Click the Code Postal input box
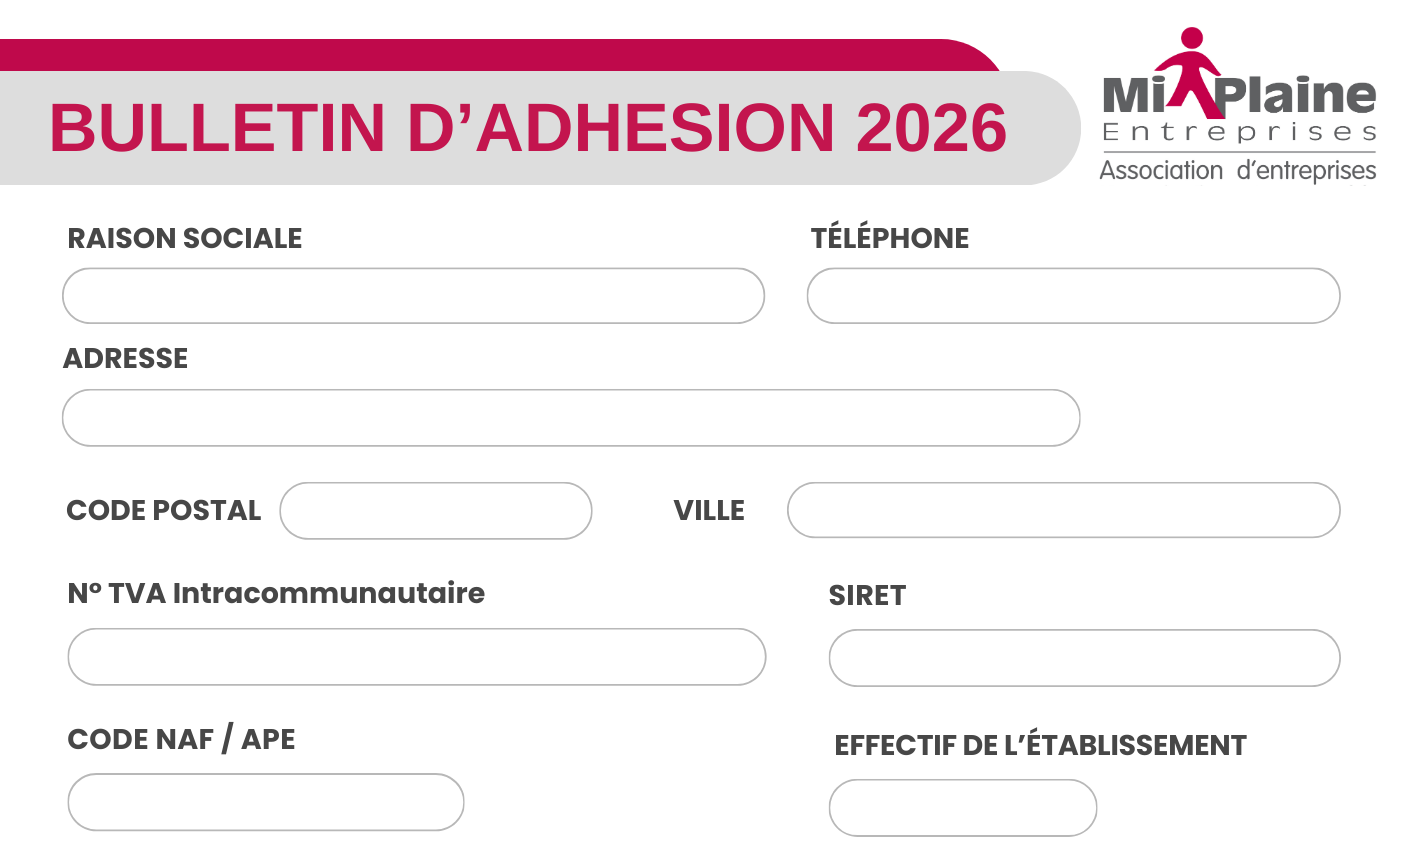Screen dimensions: 1414x863 pyautogui.click(x=436, y=511)
